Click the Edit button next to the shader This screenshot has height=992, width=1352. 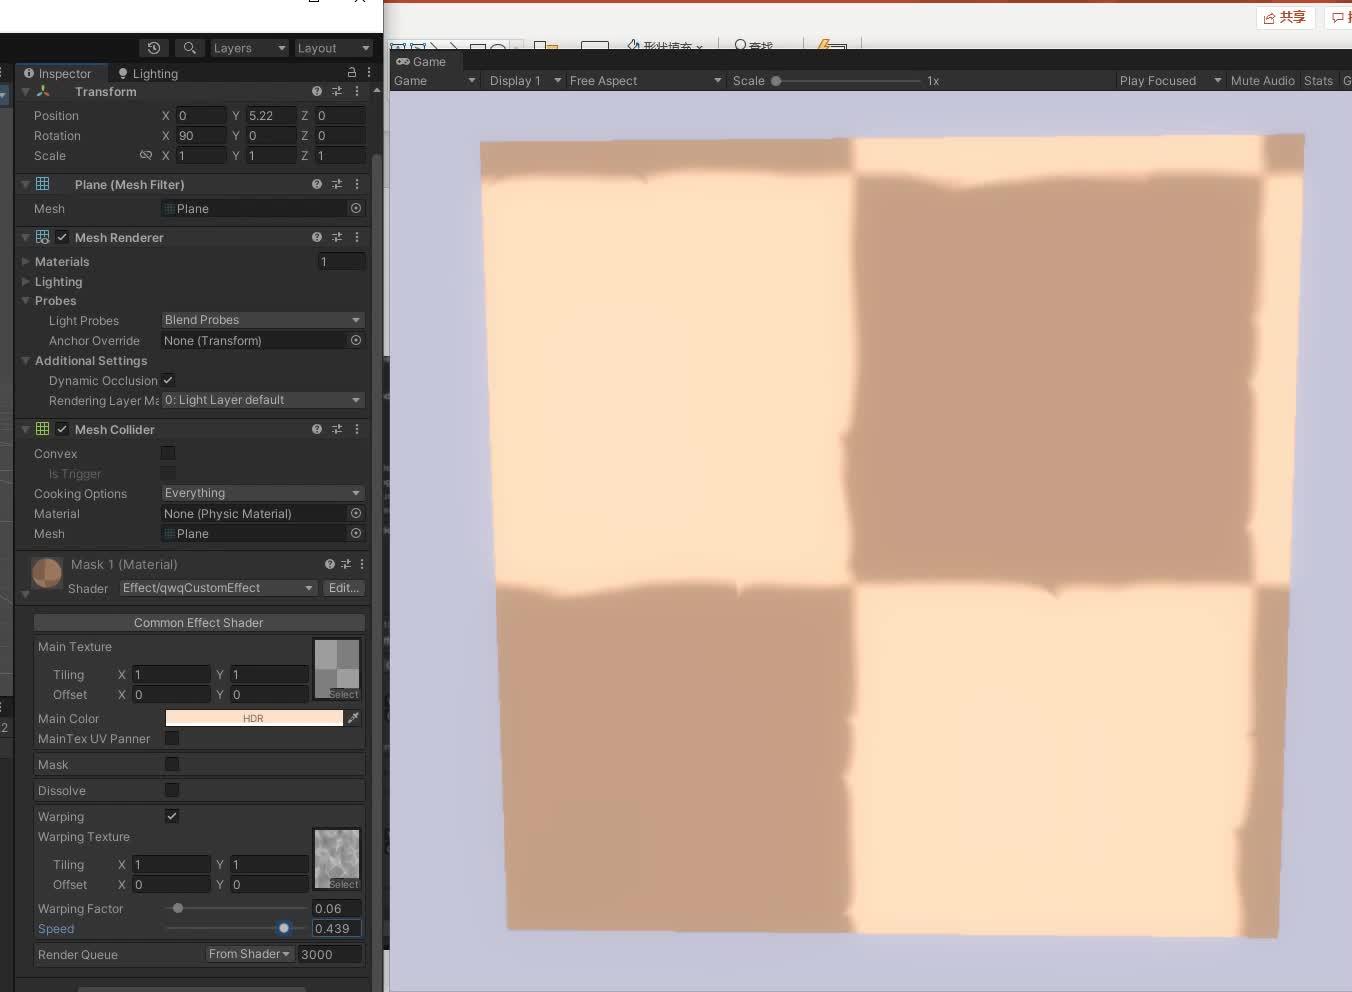coord(343,588)
